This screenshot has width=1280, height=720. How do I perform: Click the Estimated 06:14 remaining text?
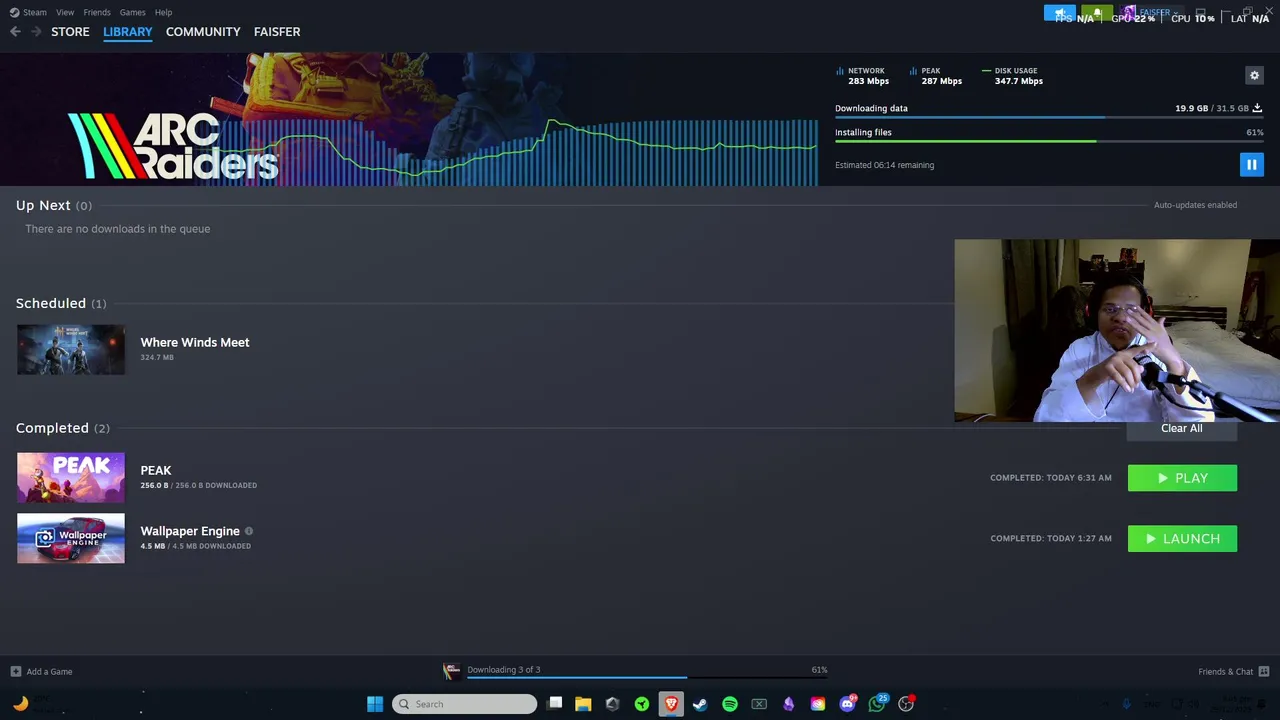tap(884, 165)
